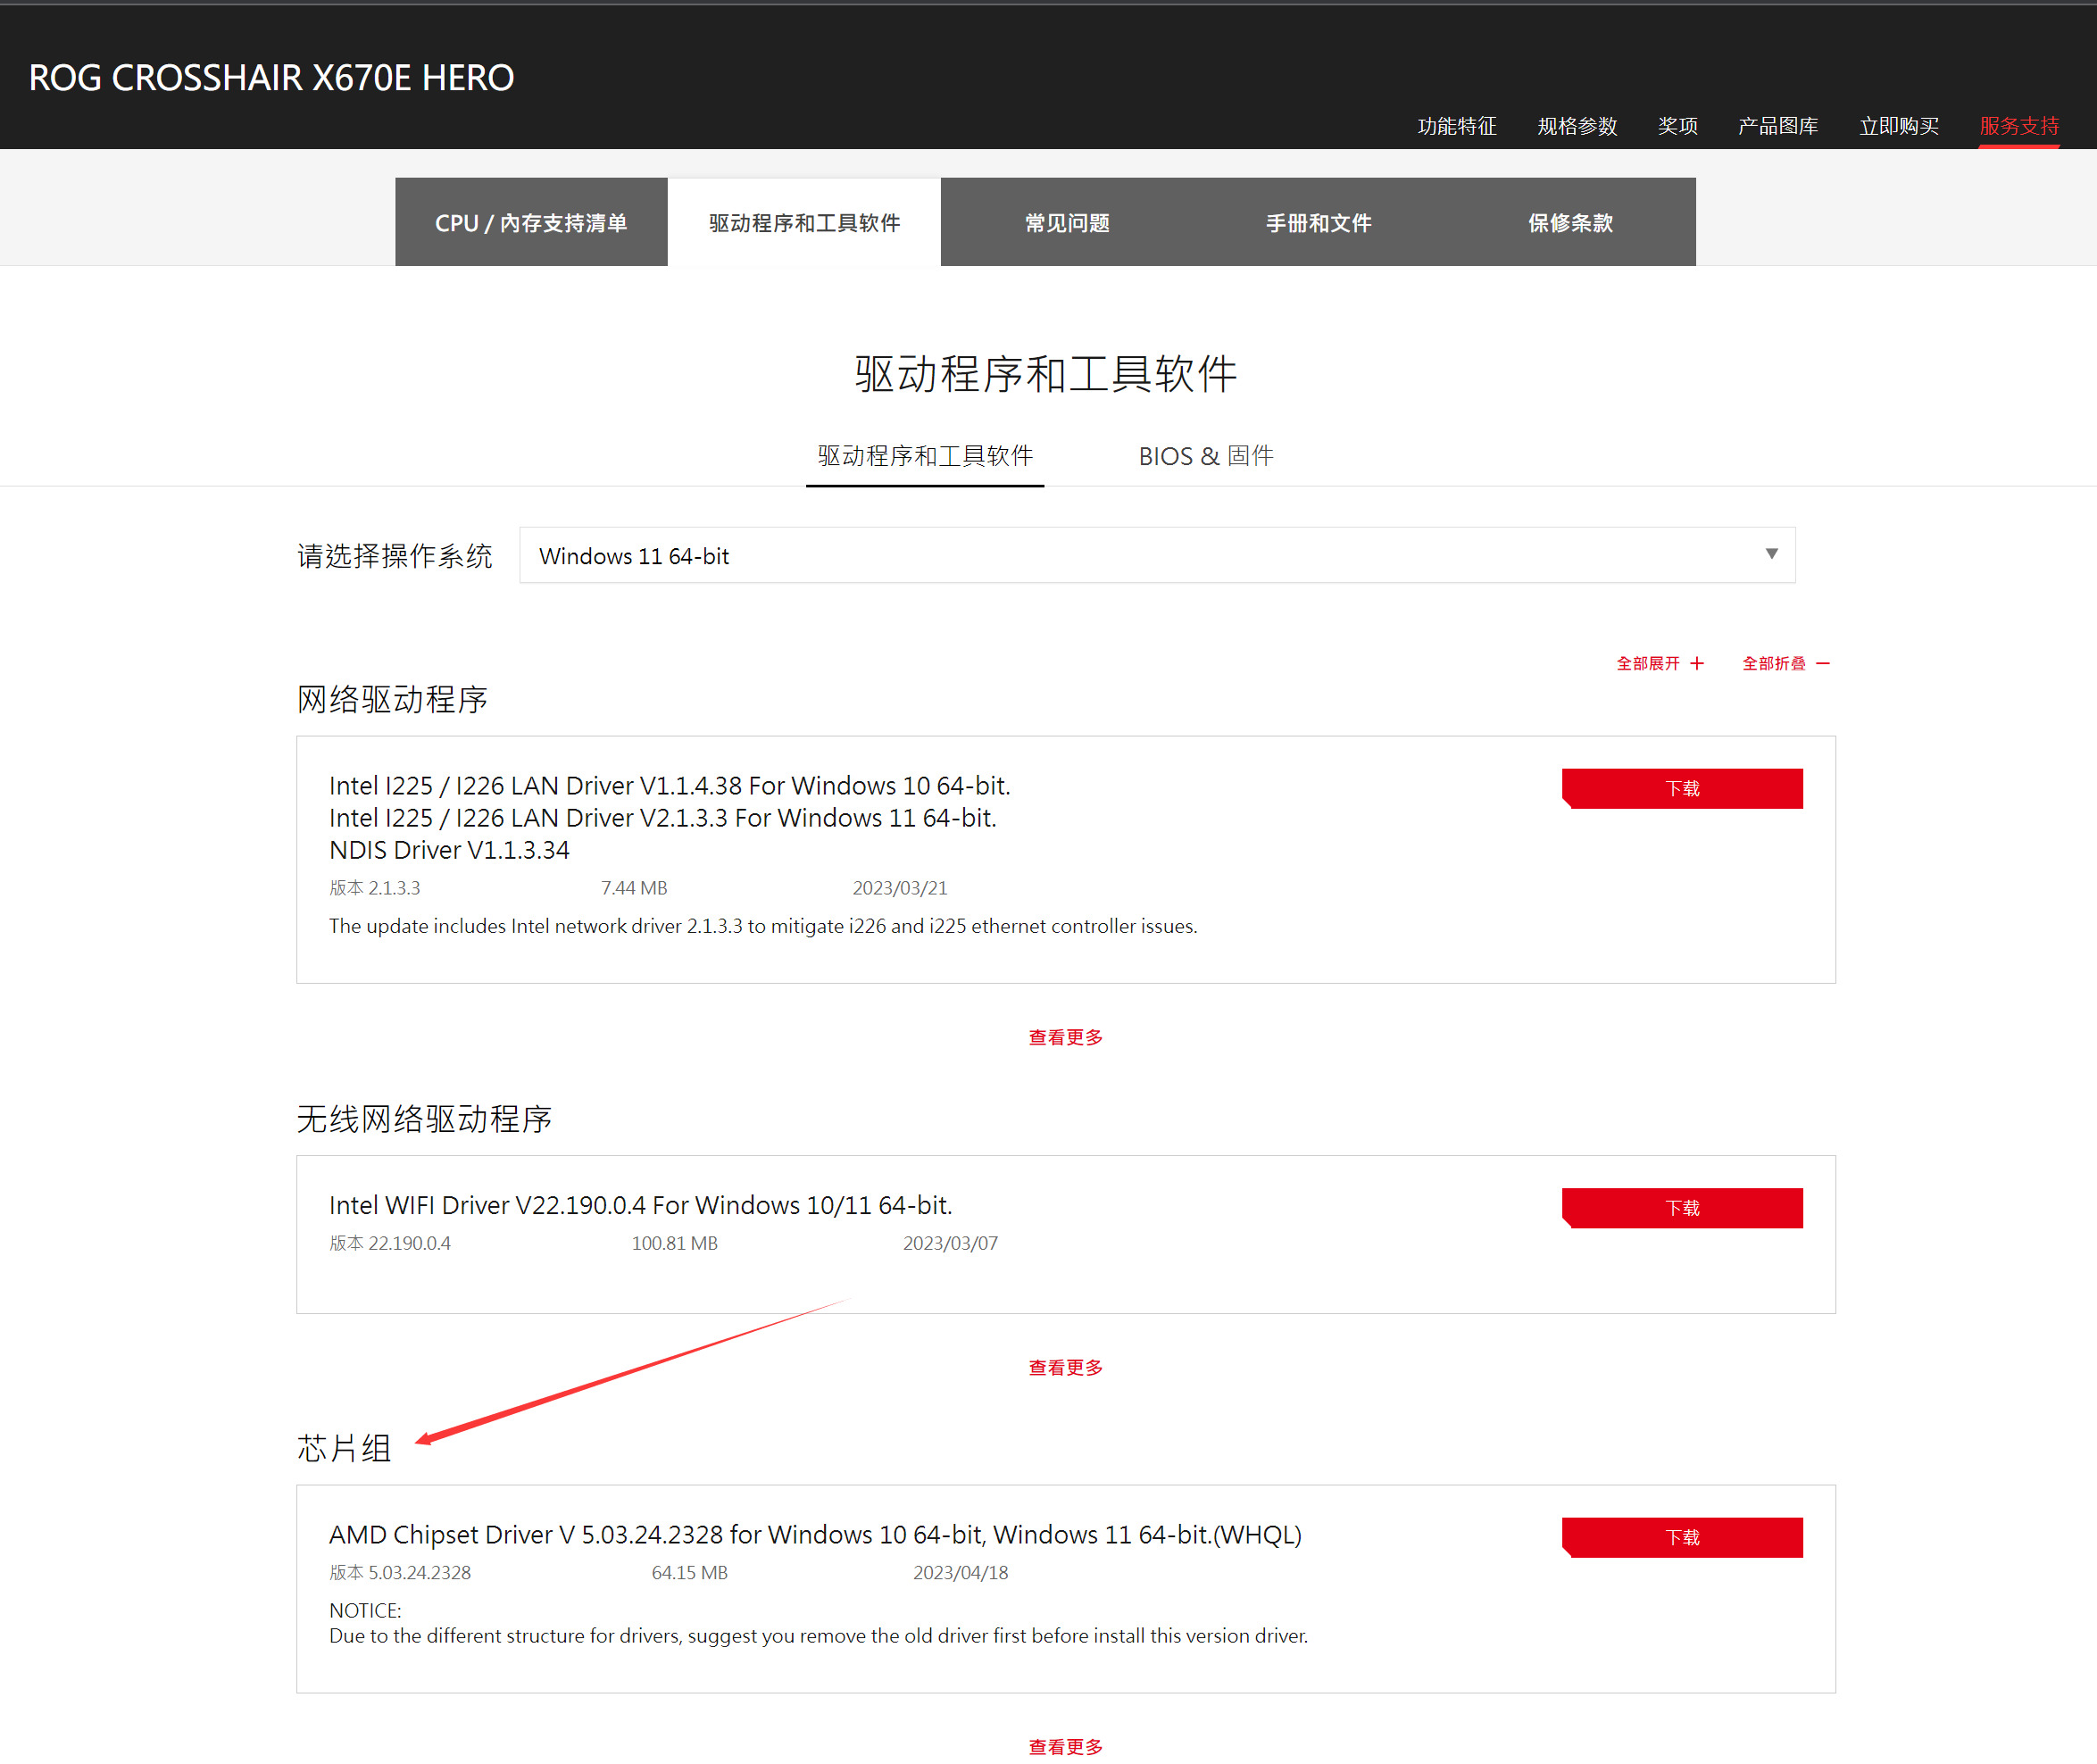2097x1764 pixels.
Task: Click the NOTICE: label in chipset card
Action: pyautogui.click(x=365, y=1610)
